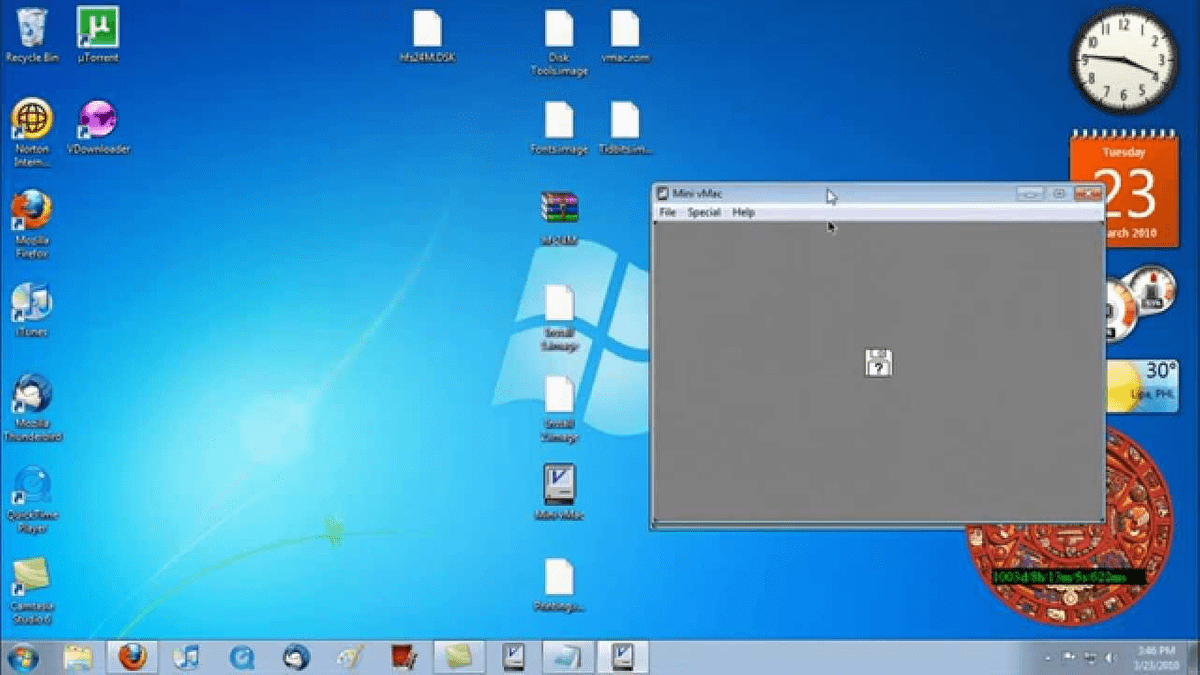Click the Windows Start button
This screenshot has height=675, width=1200.
pyautogui.click(x=22, y=657)
